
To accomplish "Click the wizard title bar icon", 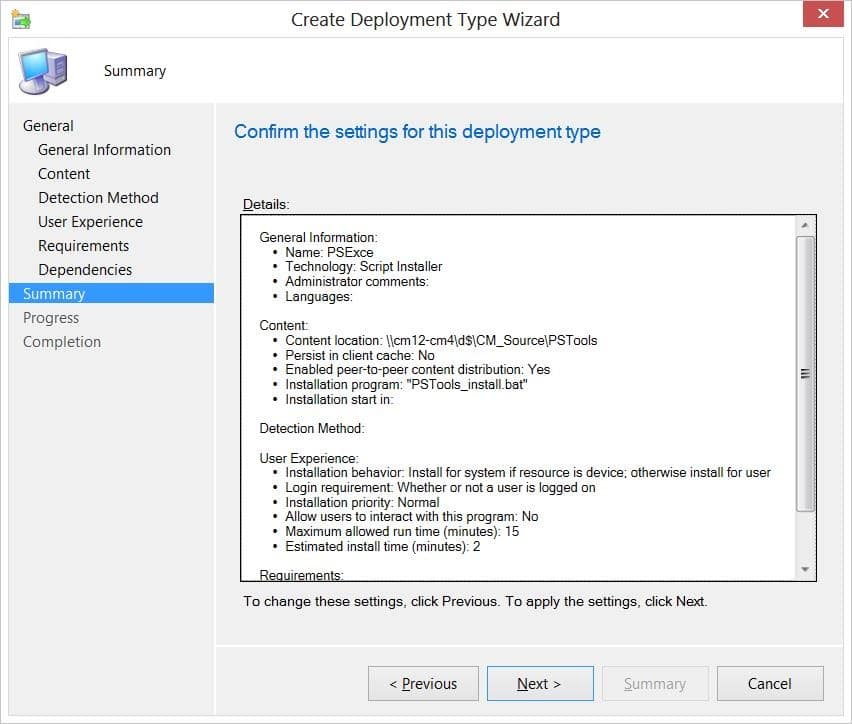I will (21, 20).
